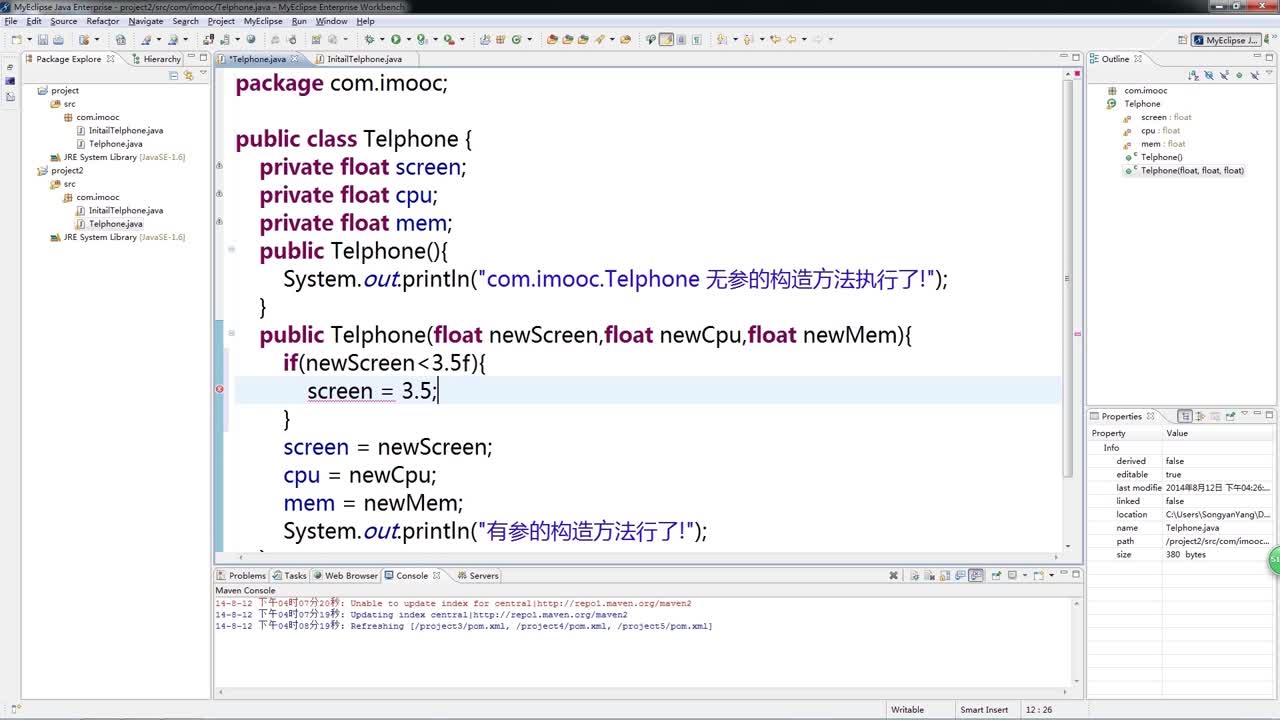1280x720 pixels.
Task: Click the green Run button icon
Action: coord(396,40)
